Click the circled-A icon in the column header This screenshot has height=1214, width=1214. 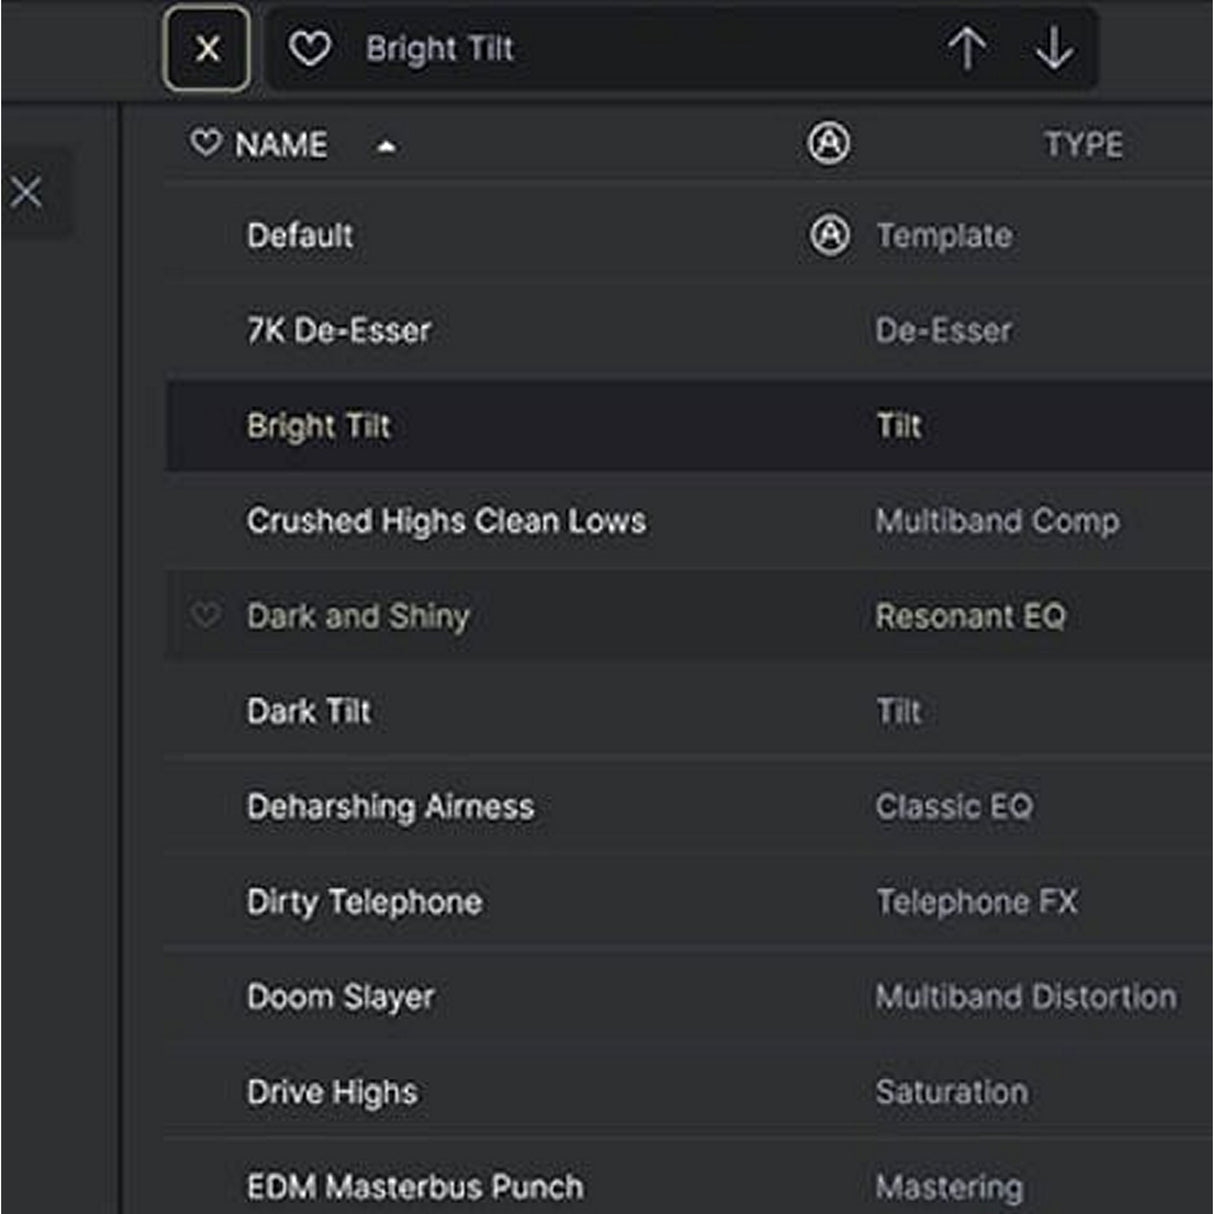click(829, 144)
